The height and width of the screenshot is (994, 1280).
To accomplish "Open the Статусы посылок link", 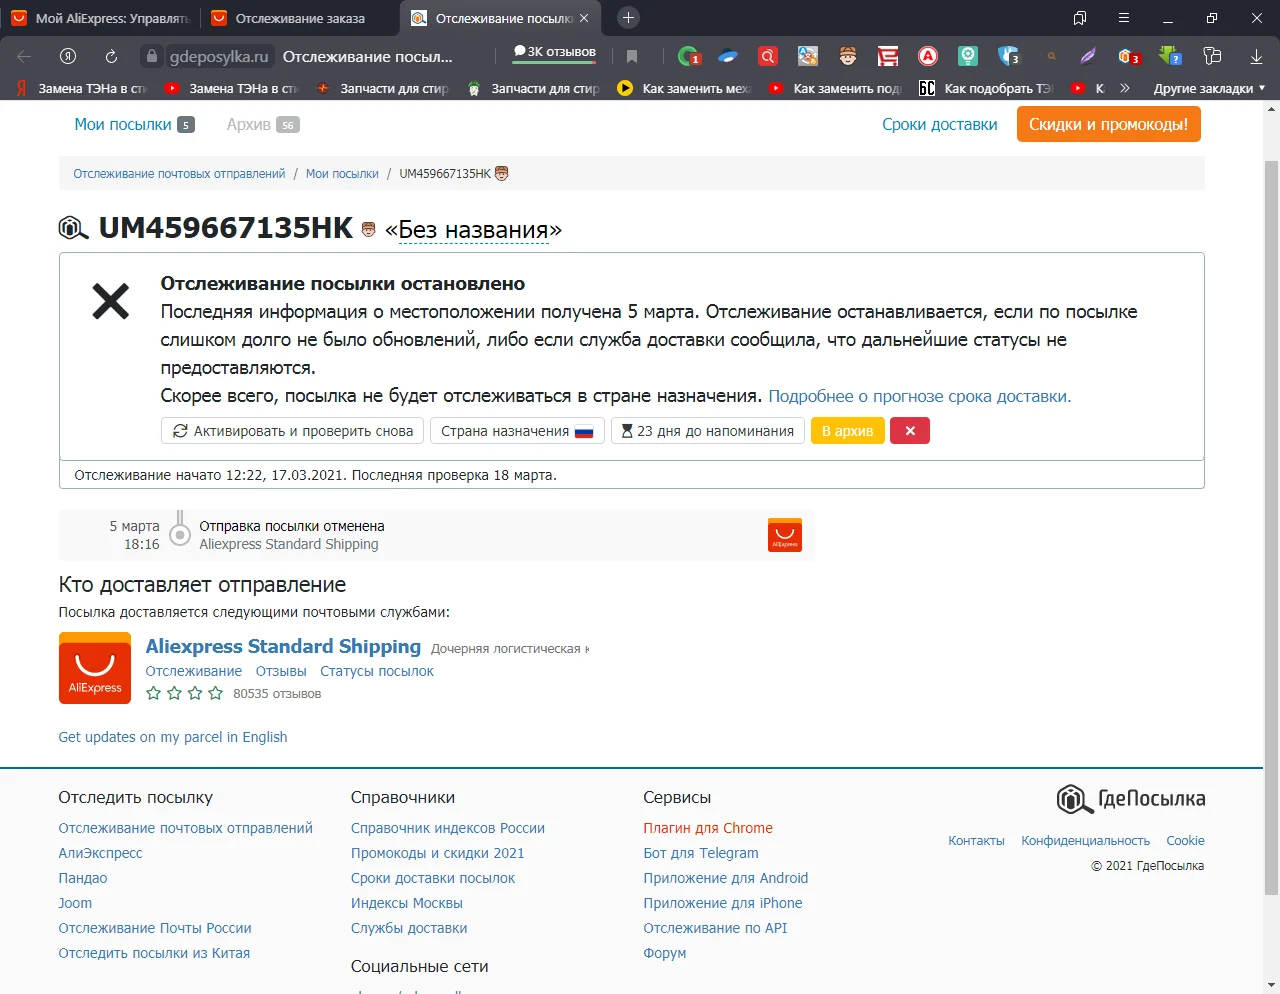I will point(377,672).
